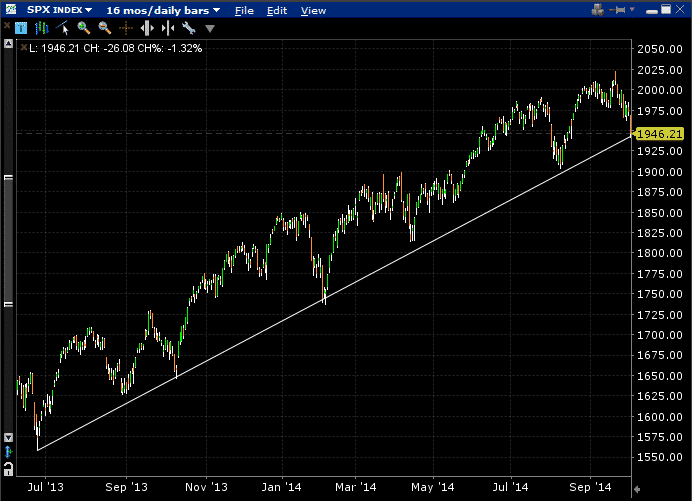The width and height of the screenshot is (692, 501).
Task: Click the Mar '14 date axis label
Action: [355, 487]
